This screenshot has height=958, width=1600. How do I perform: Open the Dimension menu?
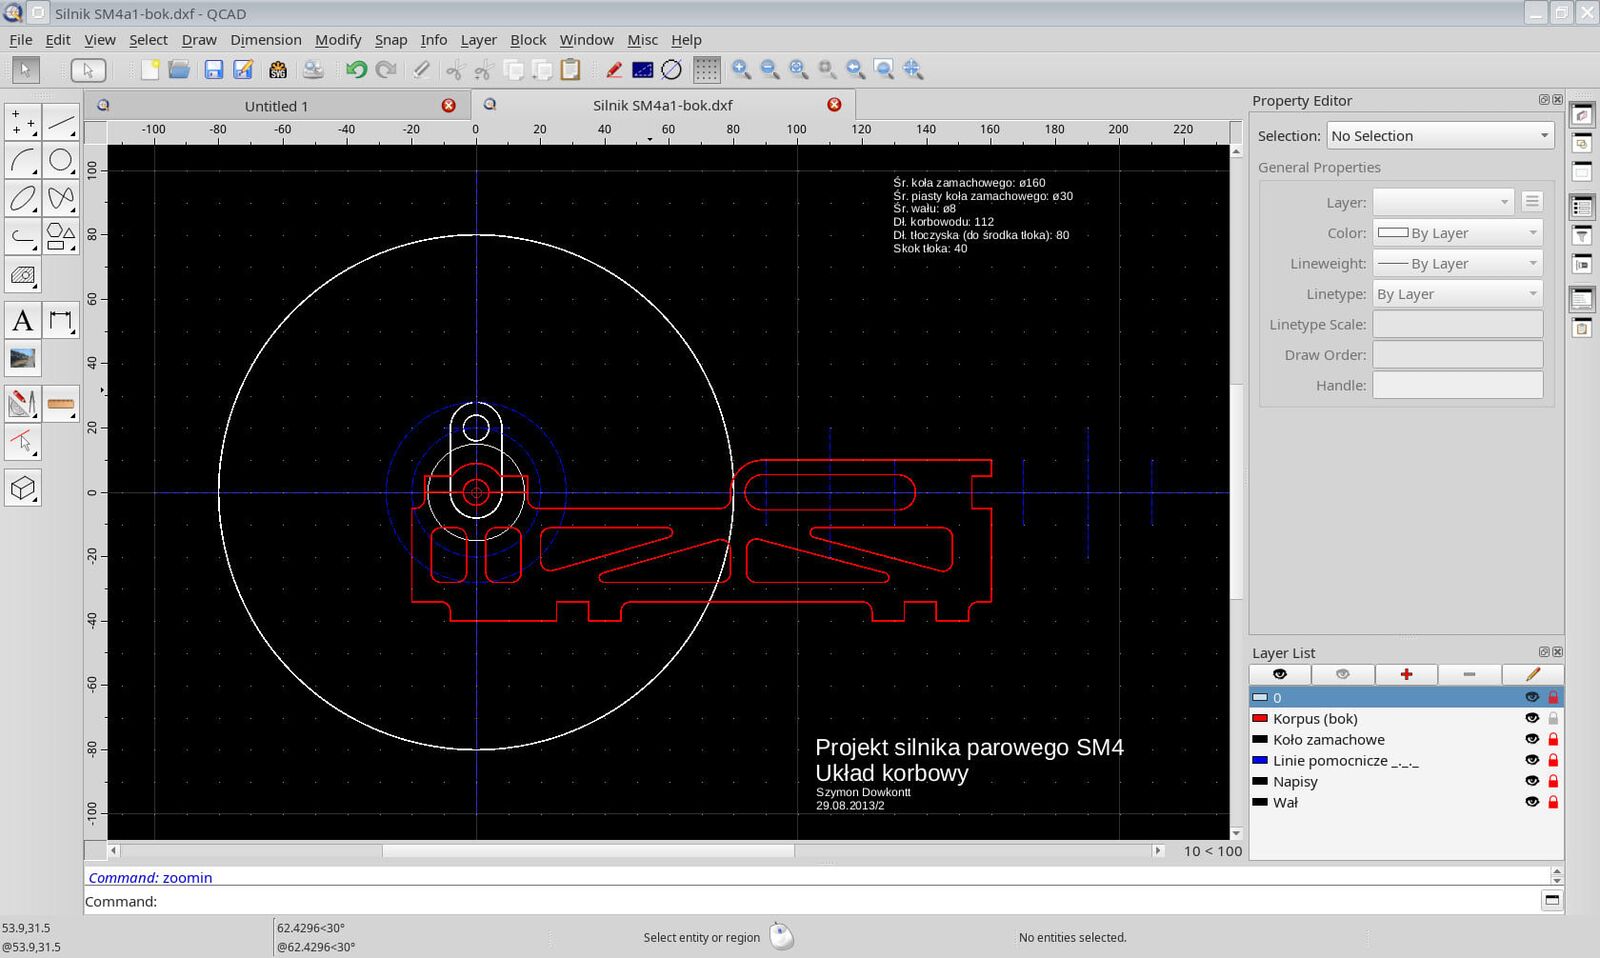[x=265, y=40]
